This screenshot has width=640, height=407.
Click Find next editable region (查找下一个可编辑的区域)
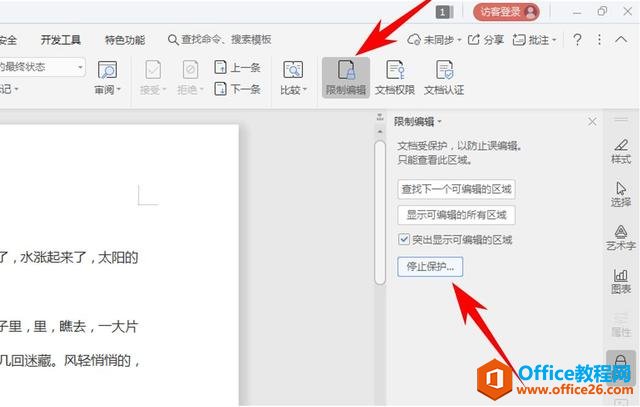(456, 189)
